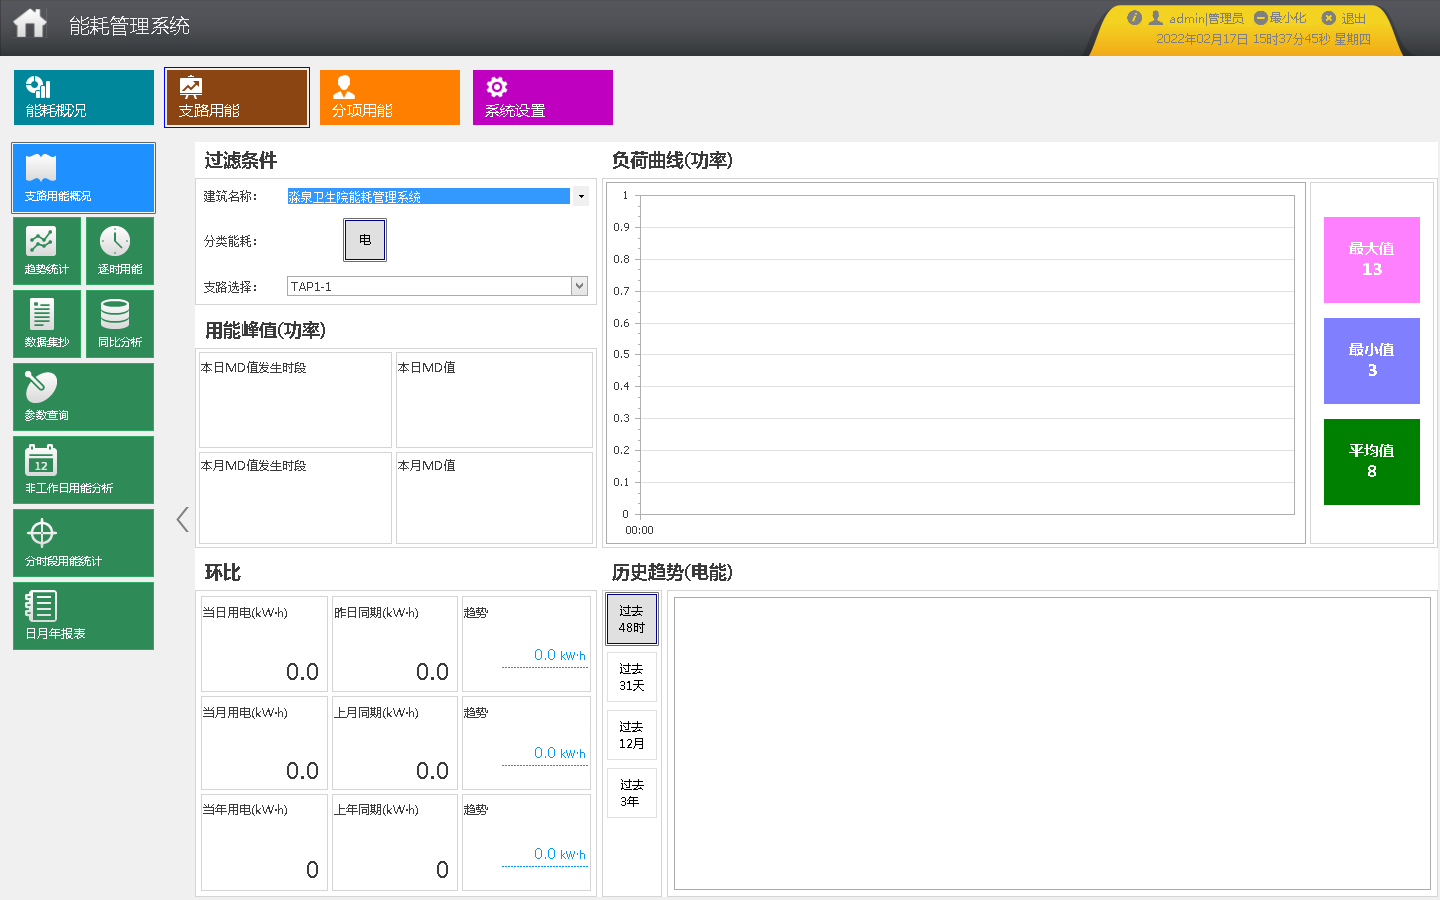Select 过去 12月 history range

pyautogui.click(x=632, y=735)
